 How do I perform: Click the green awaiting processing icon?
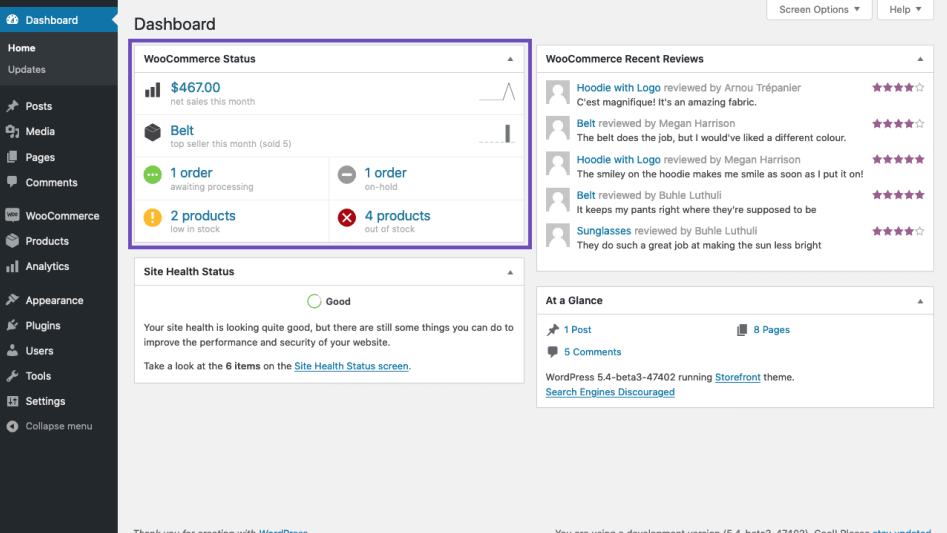tap(152, 174)
